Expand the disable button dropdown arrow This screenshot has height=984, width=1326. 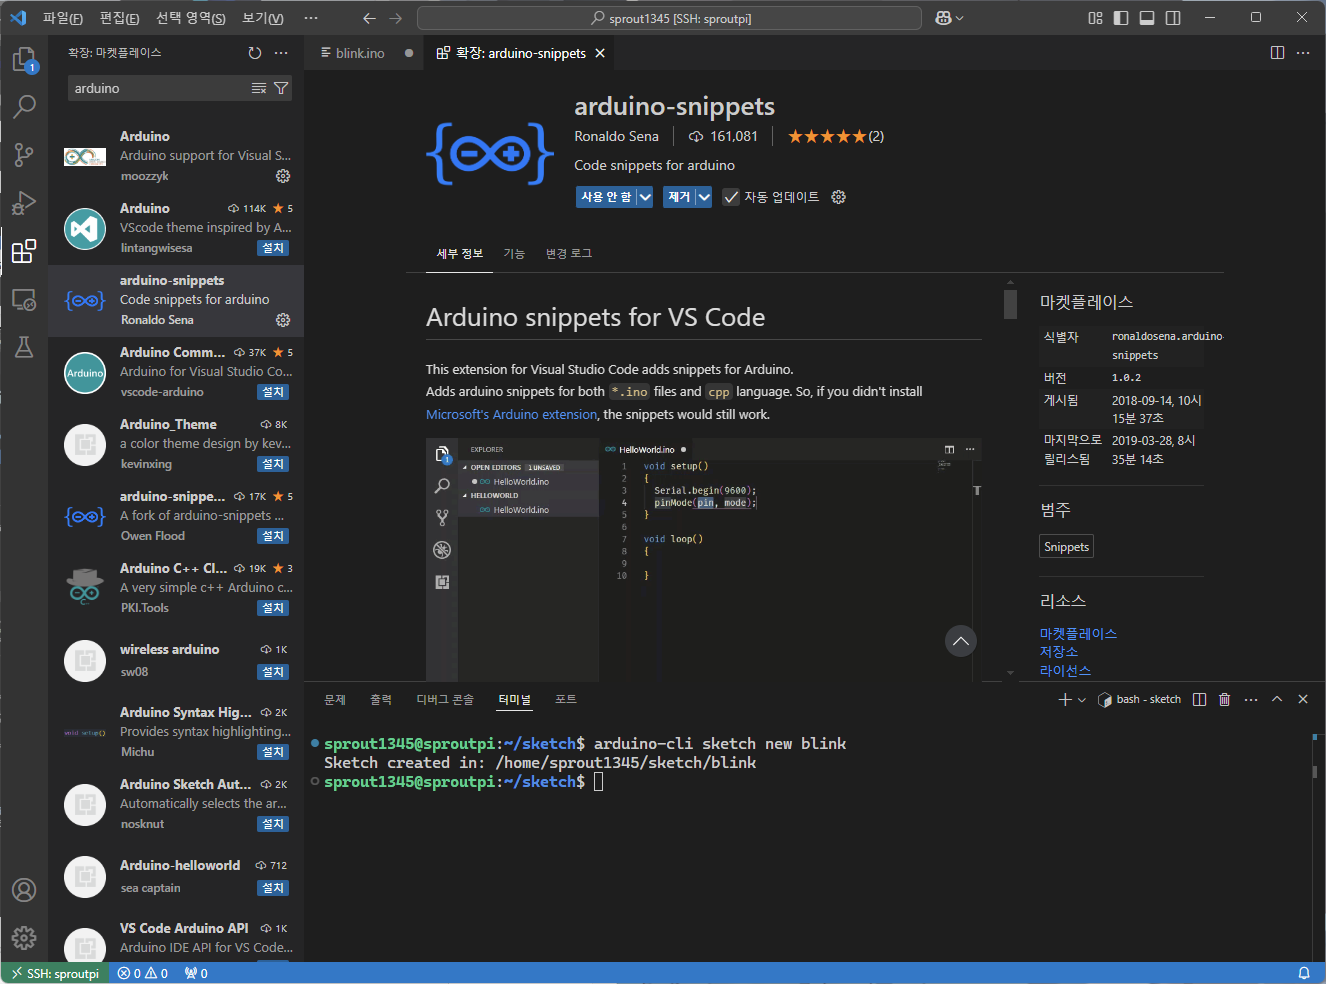645,197
